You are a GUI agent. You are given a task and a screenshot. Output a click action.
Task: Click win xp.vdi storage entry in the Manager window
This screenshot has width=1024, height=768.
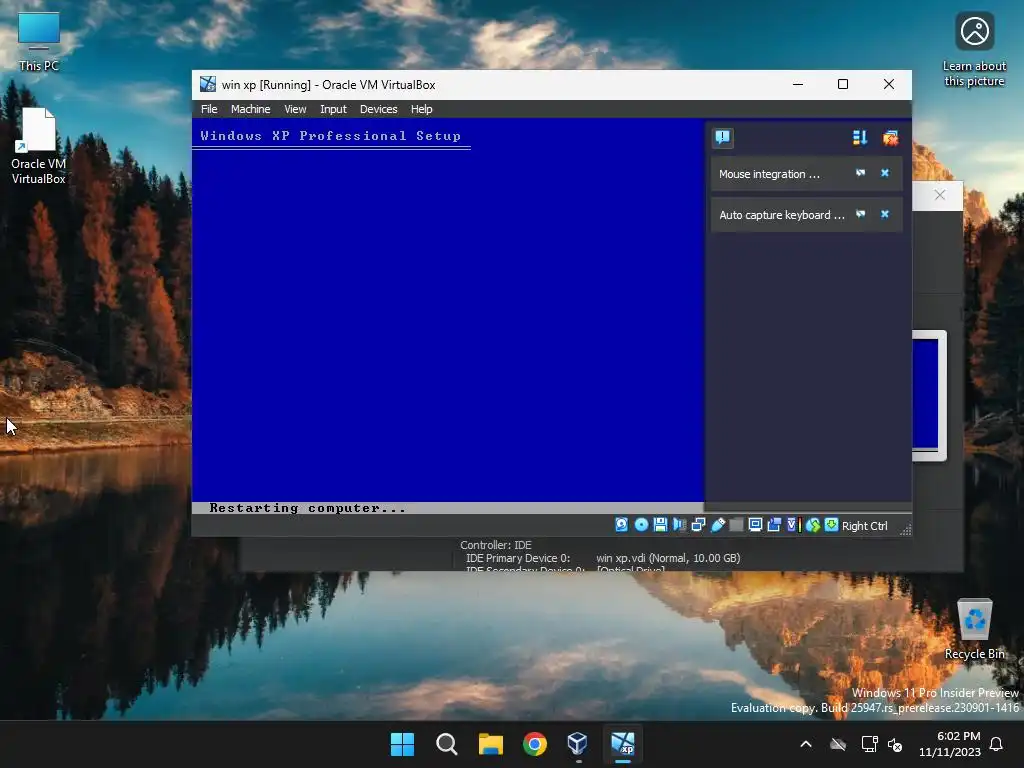click(668, 558)
